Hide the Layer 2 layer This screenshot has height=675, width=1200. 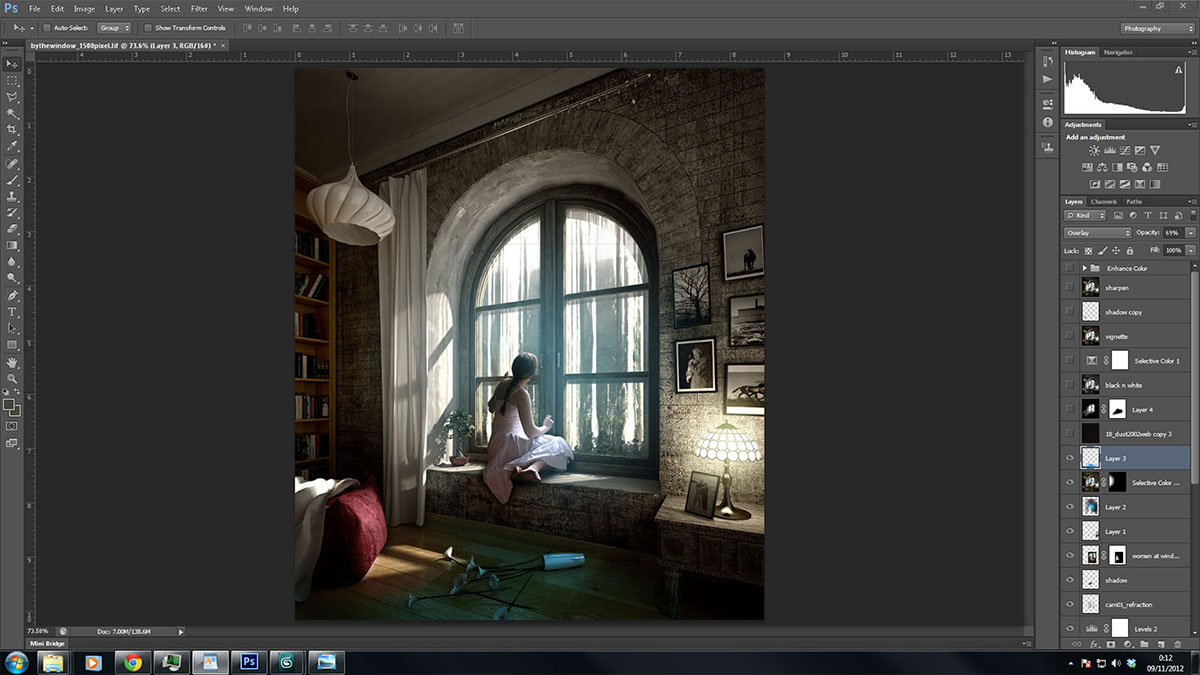tap(1070, 507)
